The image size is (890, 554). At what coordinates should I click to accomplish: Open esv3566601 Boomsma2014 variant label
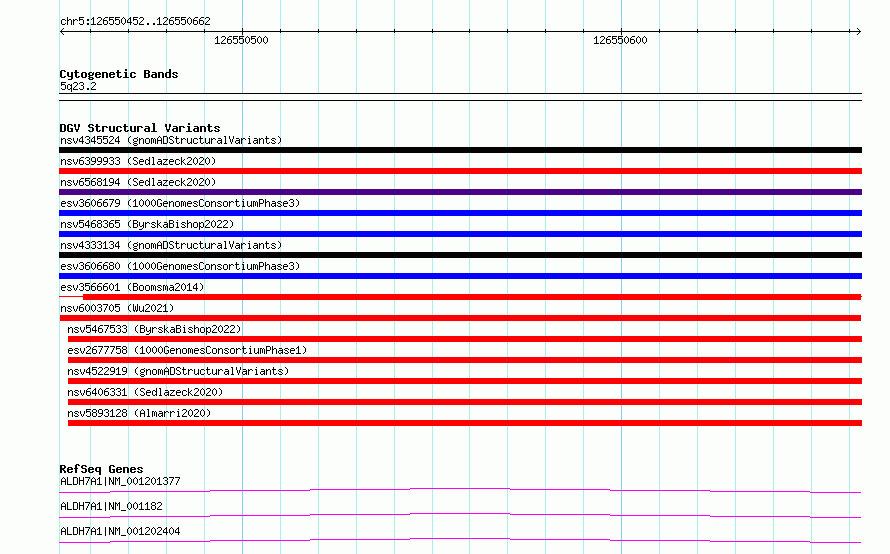click(132, 287)
